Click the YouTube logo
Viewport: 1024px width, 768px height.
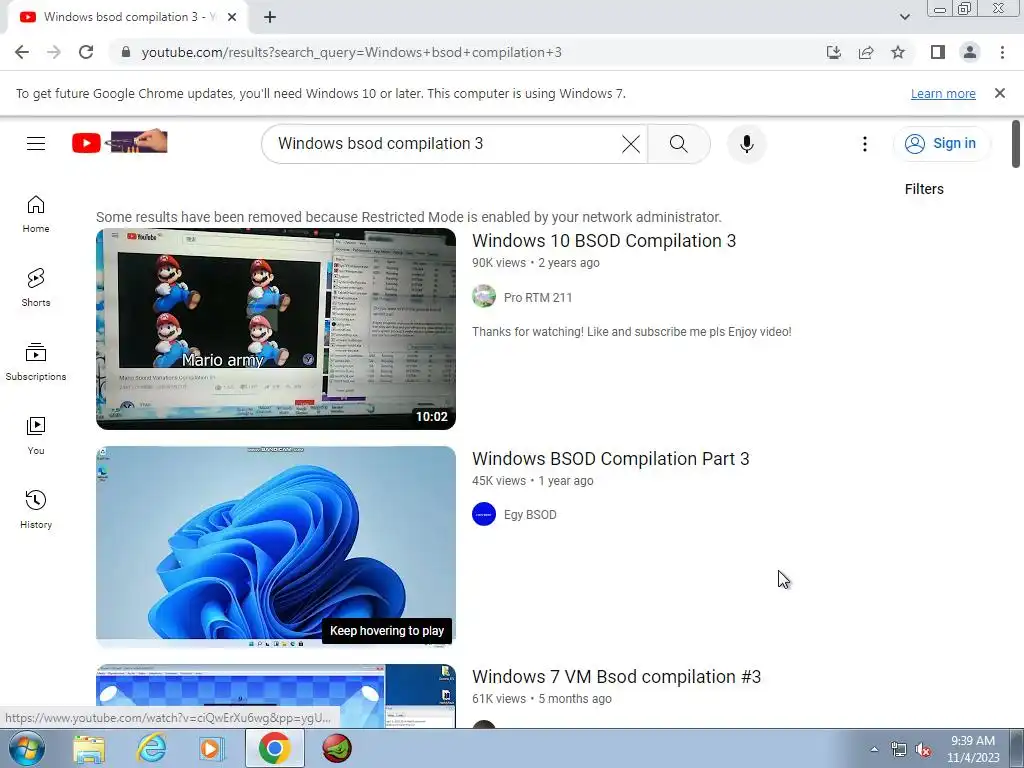(120, 142)
